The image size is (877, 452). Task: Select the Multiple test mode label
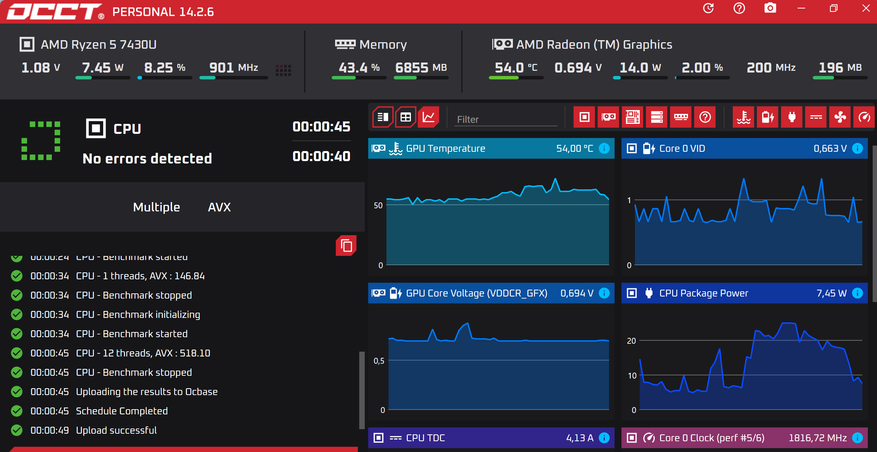[156, 207]
